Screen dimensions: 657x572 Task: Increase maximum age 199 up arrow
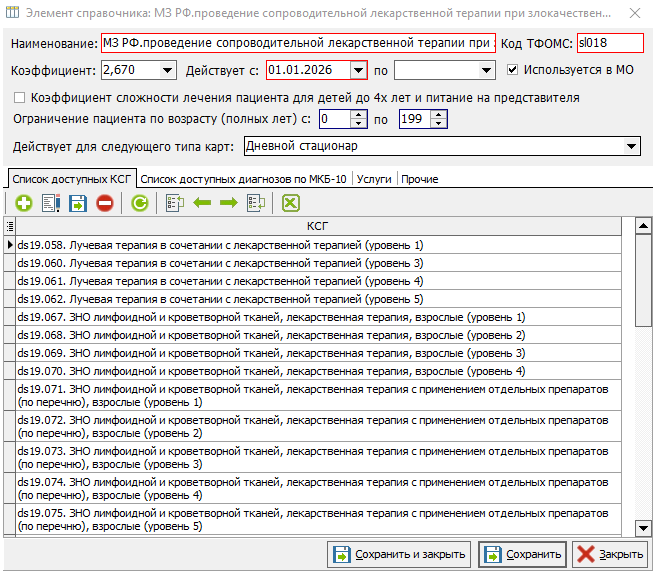pos(438,114)
